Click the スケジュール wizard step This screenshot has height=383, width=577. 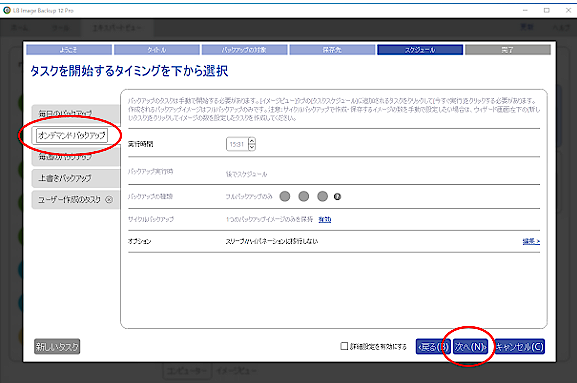[420, 50]
